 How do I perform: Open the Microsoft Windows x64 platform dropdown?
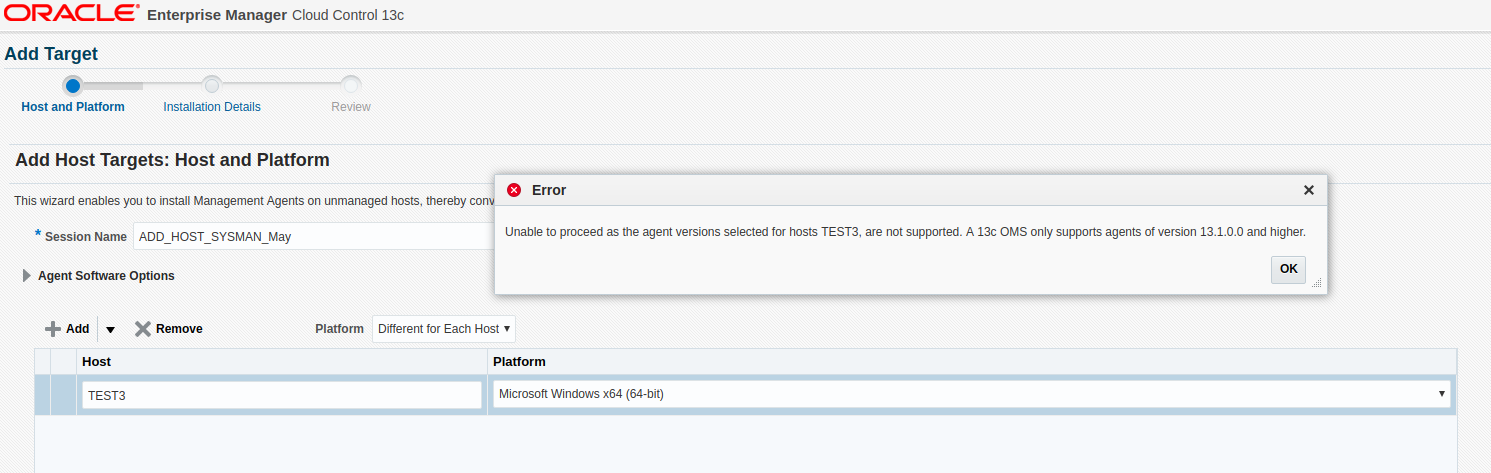(970, 394)
